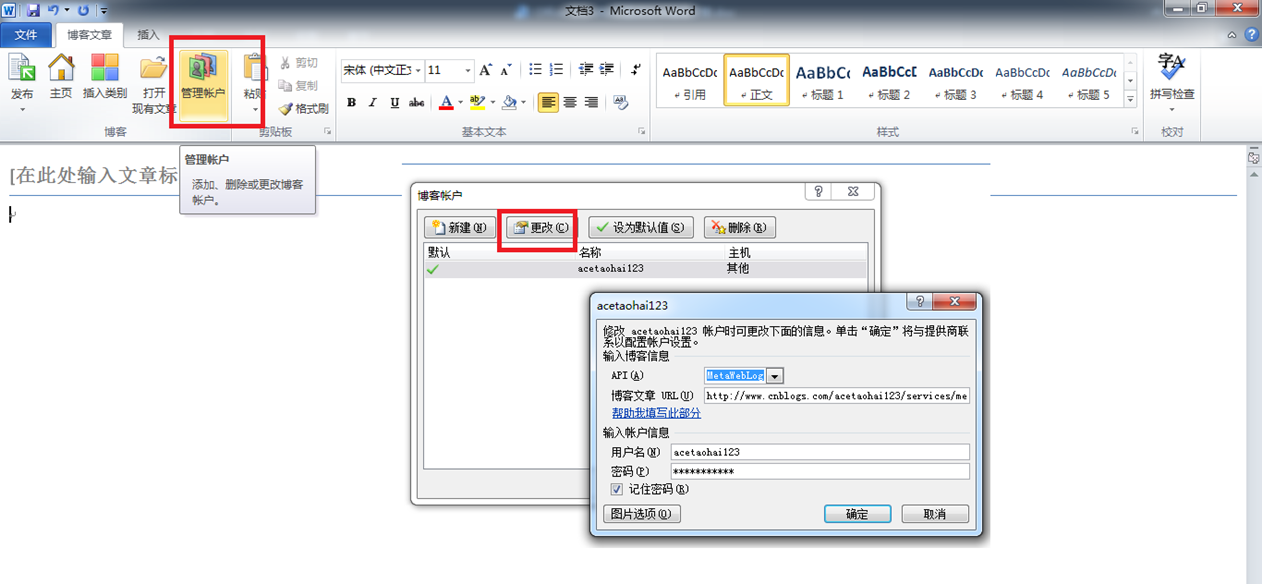Set paragraph alignment to right
The width and height of the screenshot is (1262, 584).
point(591,102)
